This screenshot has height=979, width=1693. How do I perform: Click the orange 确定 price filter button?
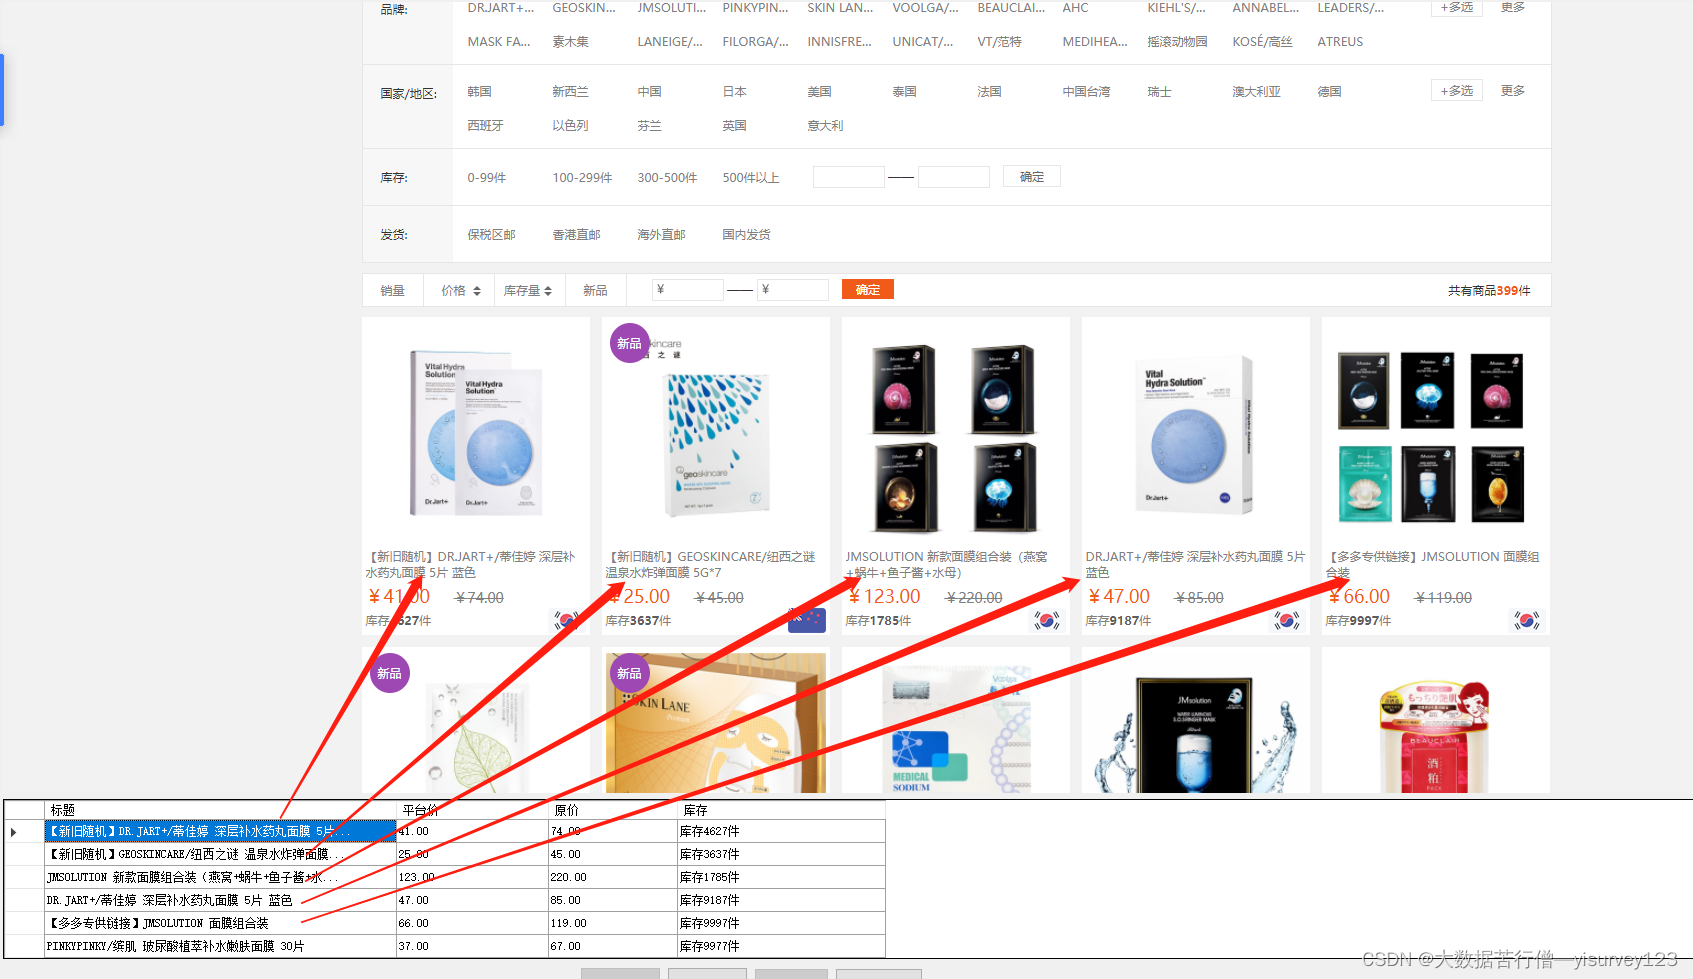coord(868,290)
